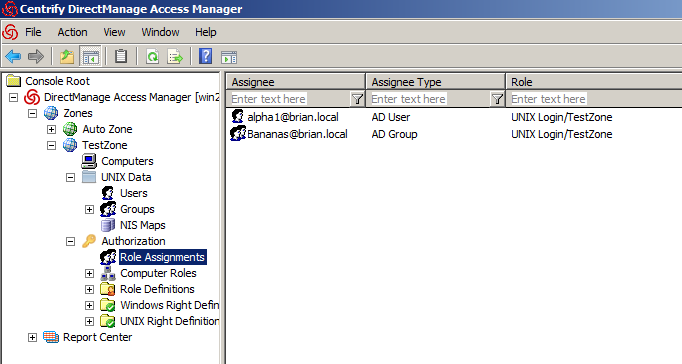Click the Refresh toolbar icon

coord(152,57)
